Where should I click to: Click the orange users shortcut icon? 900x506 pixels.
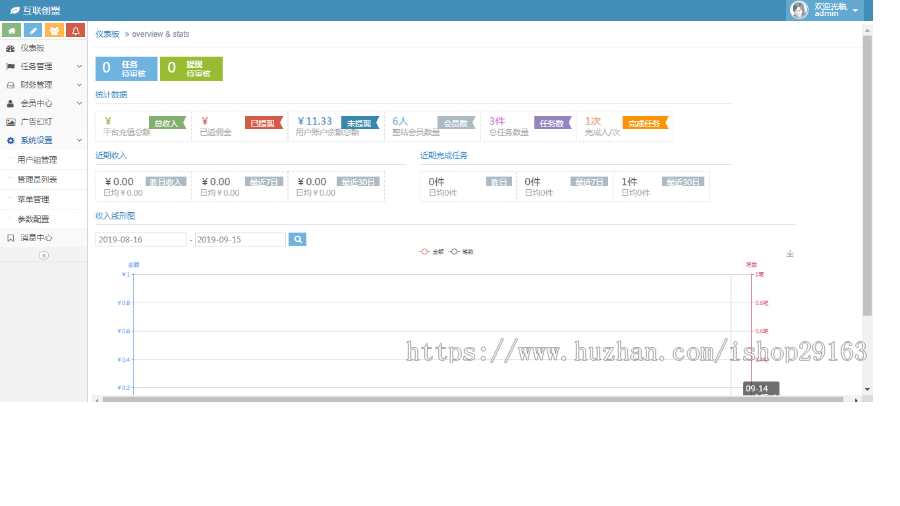(54, 30)
